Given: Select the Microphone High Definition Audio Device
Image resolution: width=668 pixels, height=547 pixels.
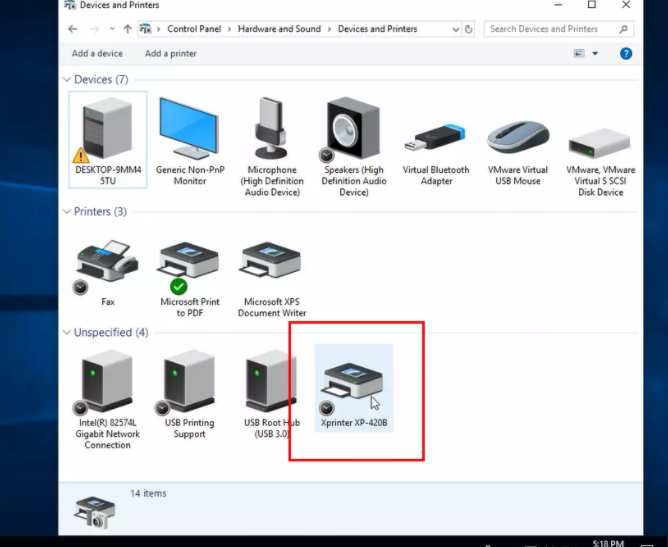Looking at the screenshot, I should [272, 145].
